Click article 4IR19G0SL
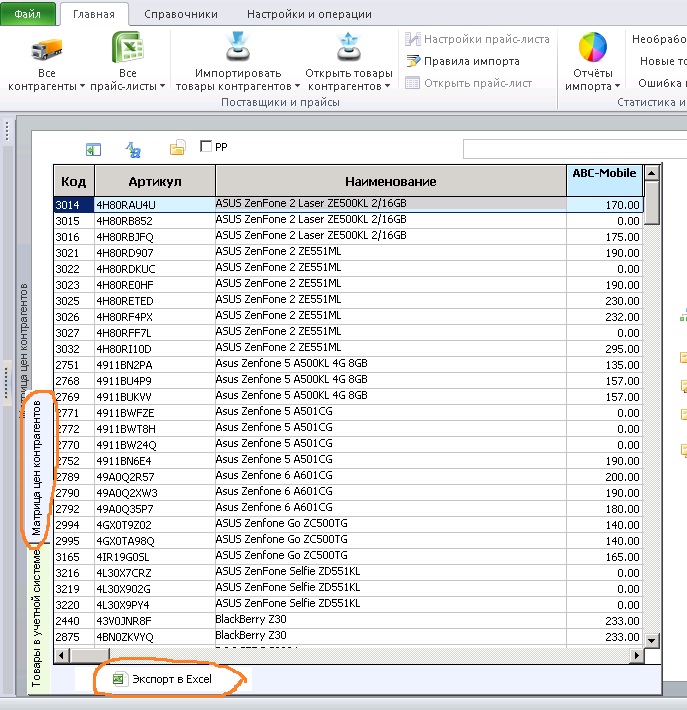Image resolution: width=687 pixels, height=710 pixels. coord(155,557)
